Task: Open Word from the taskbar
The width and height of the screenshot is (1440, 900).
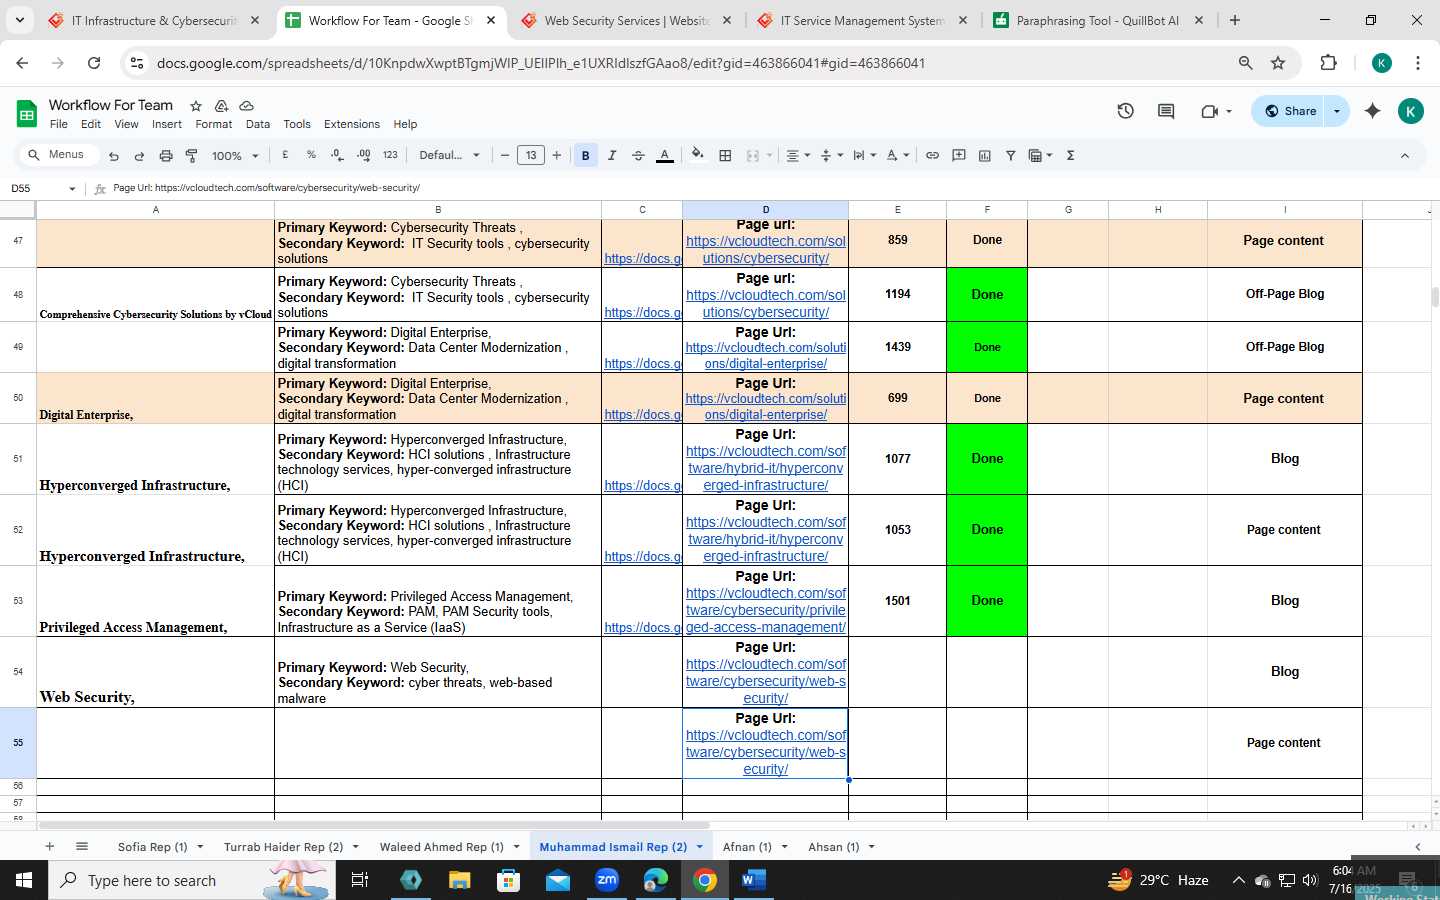Action: pos(753,880)
